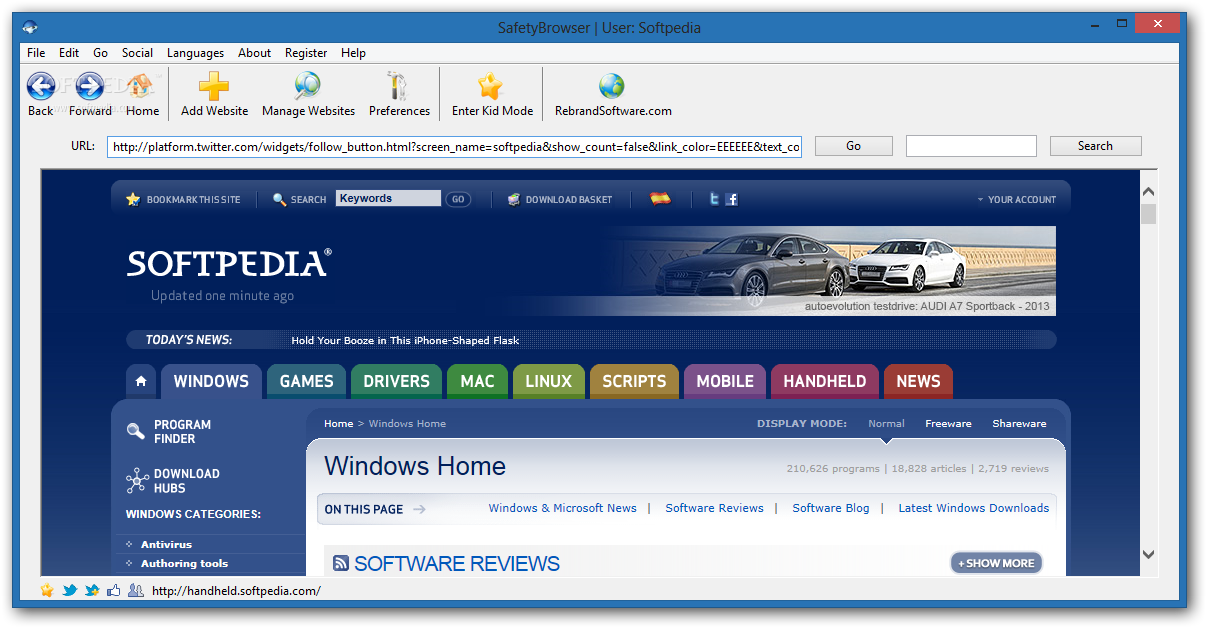Viewport: 1207px width, 628px height.
Task: Open the File menu
Action: click(36, 53)
